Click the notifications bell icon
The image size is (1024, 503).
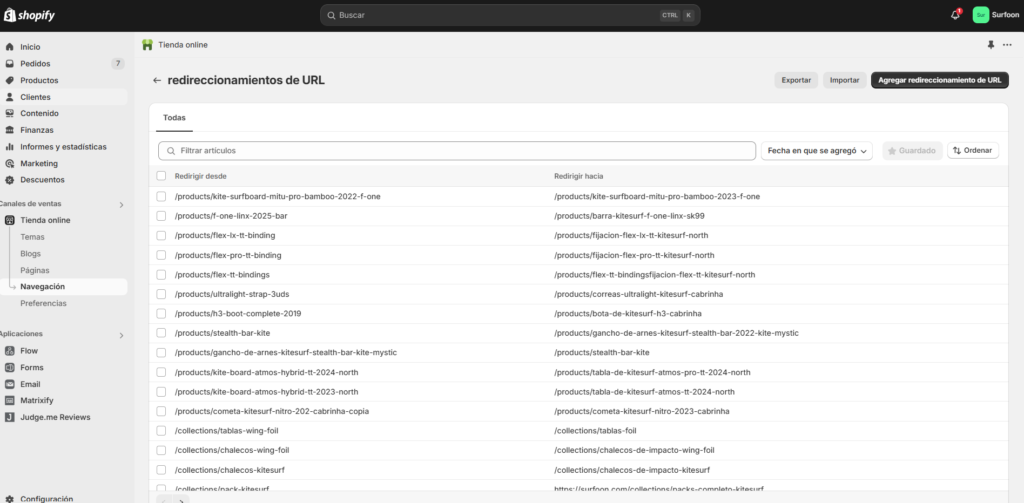(955, 15)
